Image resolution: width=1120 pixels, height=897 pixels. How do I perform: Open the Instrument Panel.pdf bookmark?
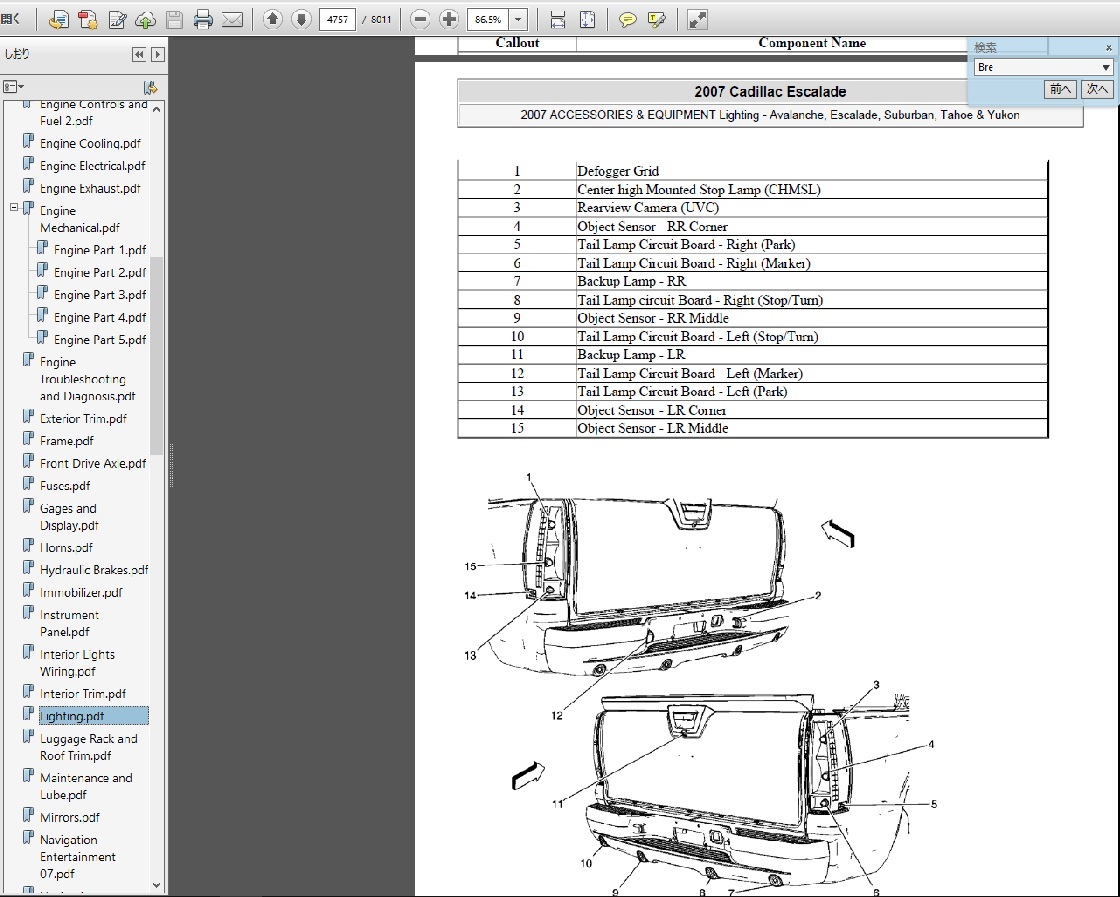tap(69, 623)
